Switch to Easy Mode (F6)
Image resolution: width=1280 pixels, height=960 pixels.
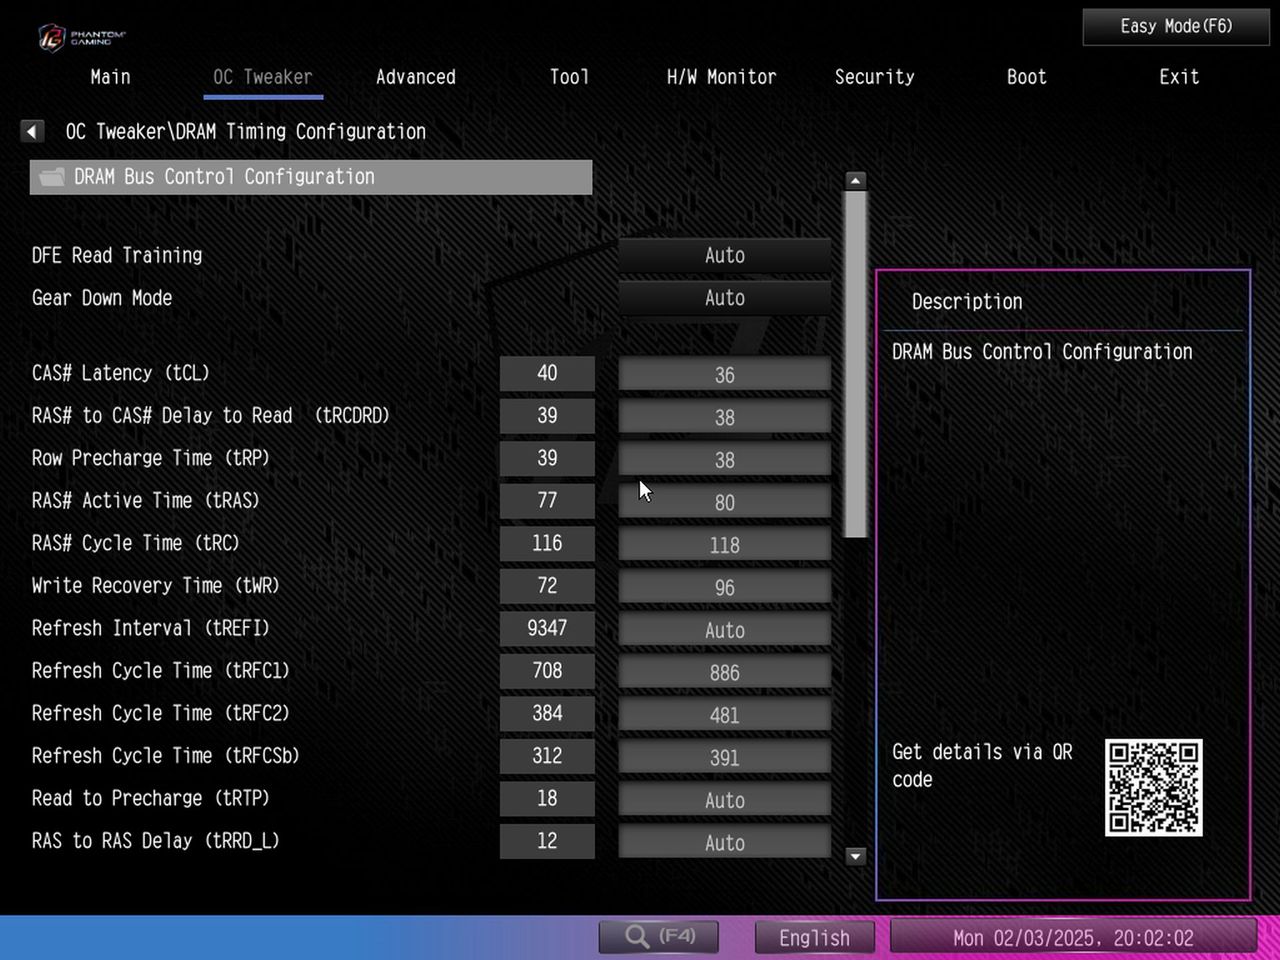(x=1176, y=27)
